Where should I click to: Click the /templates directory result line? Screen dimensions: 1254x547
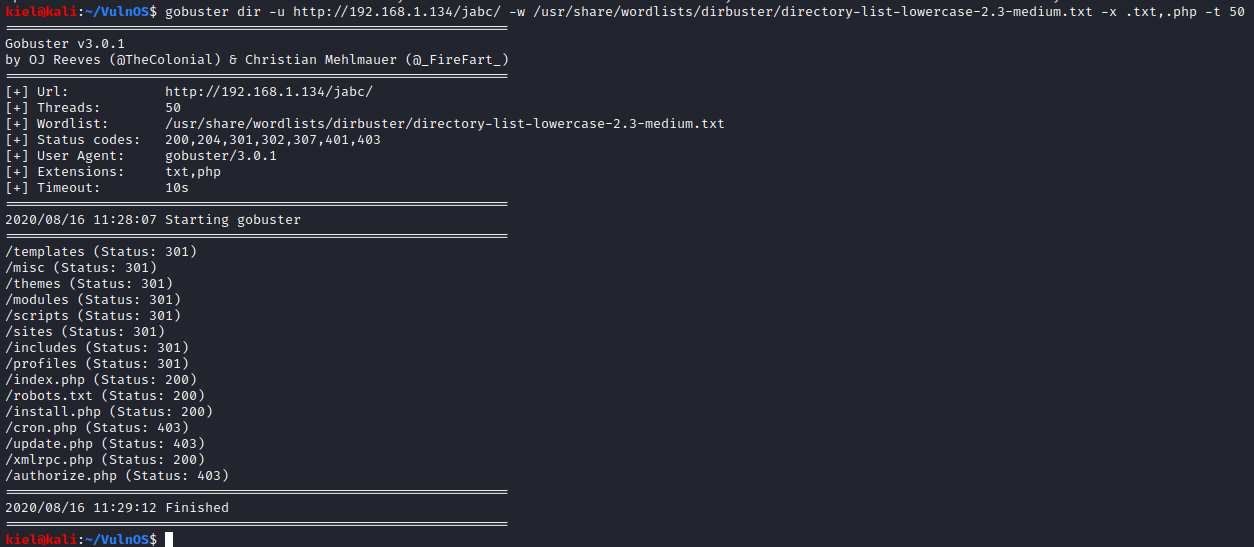pos(101,252)
